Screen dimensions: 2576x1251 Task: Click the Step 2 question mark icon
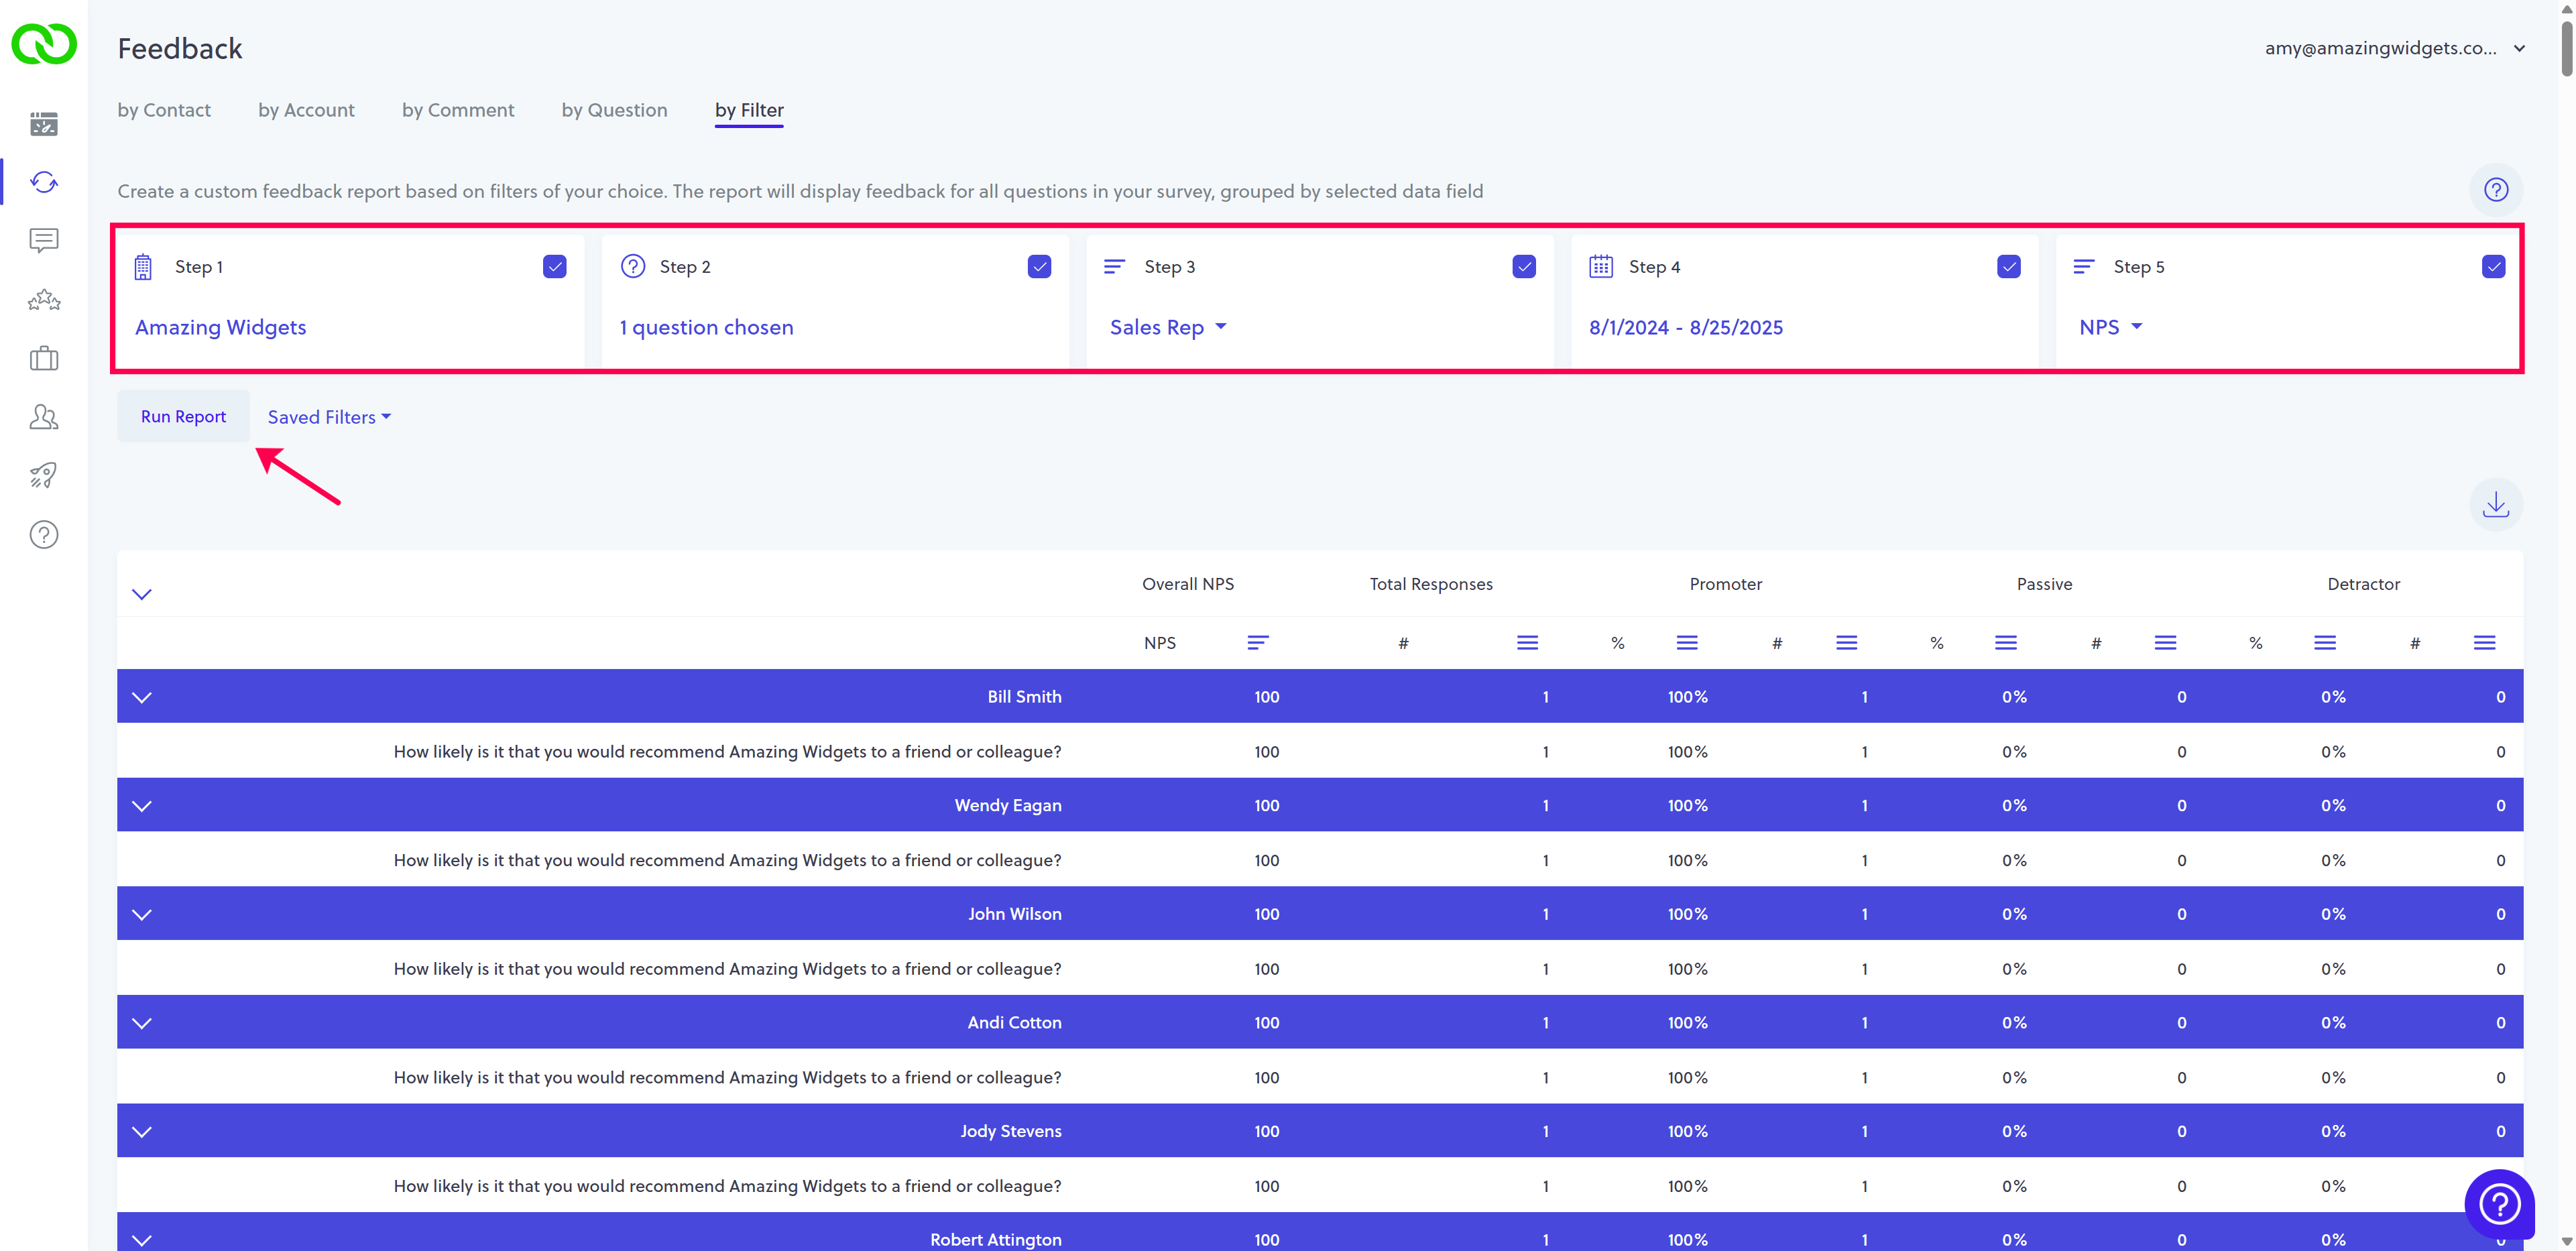[x=633, y=266]
